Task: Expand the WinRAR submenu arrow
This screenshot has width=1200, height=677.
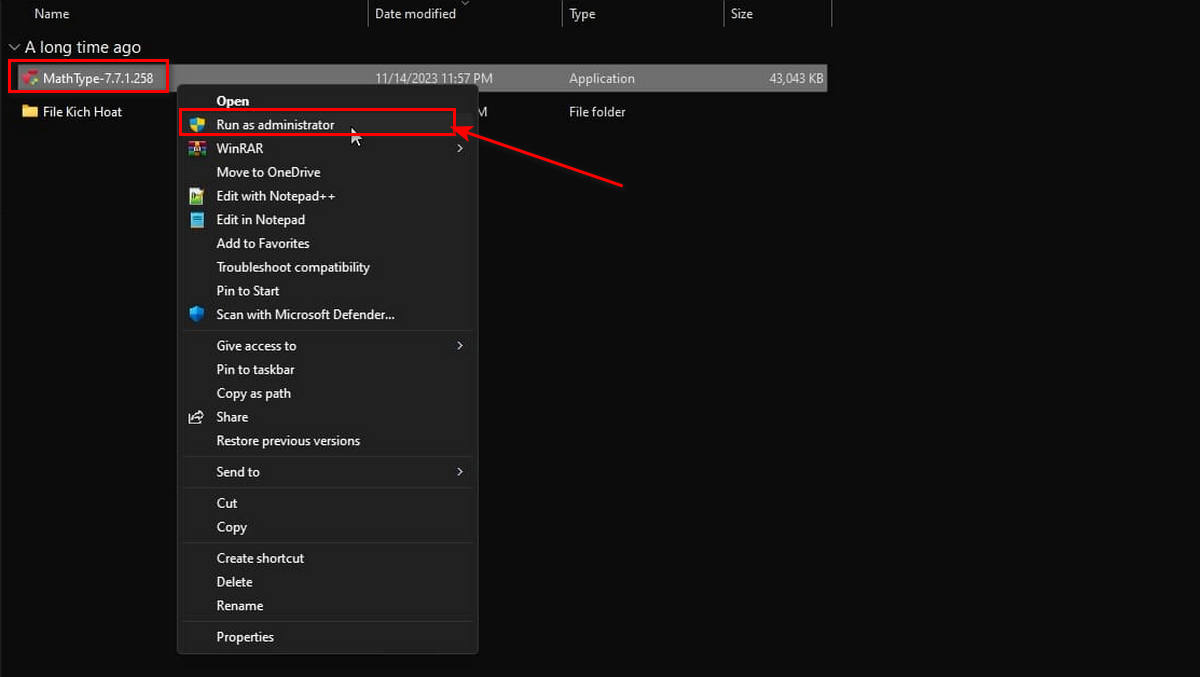Action: pos(460,148)
